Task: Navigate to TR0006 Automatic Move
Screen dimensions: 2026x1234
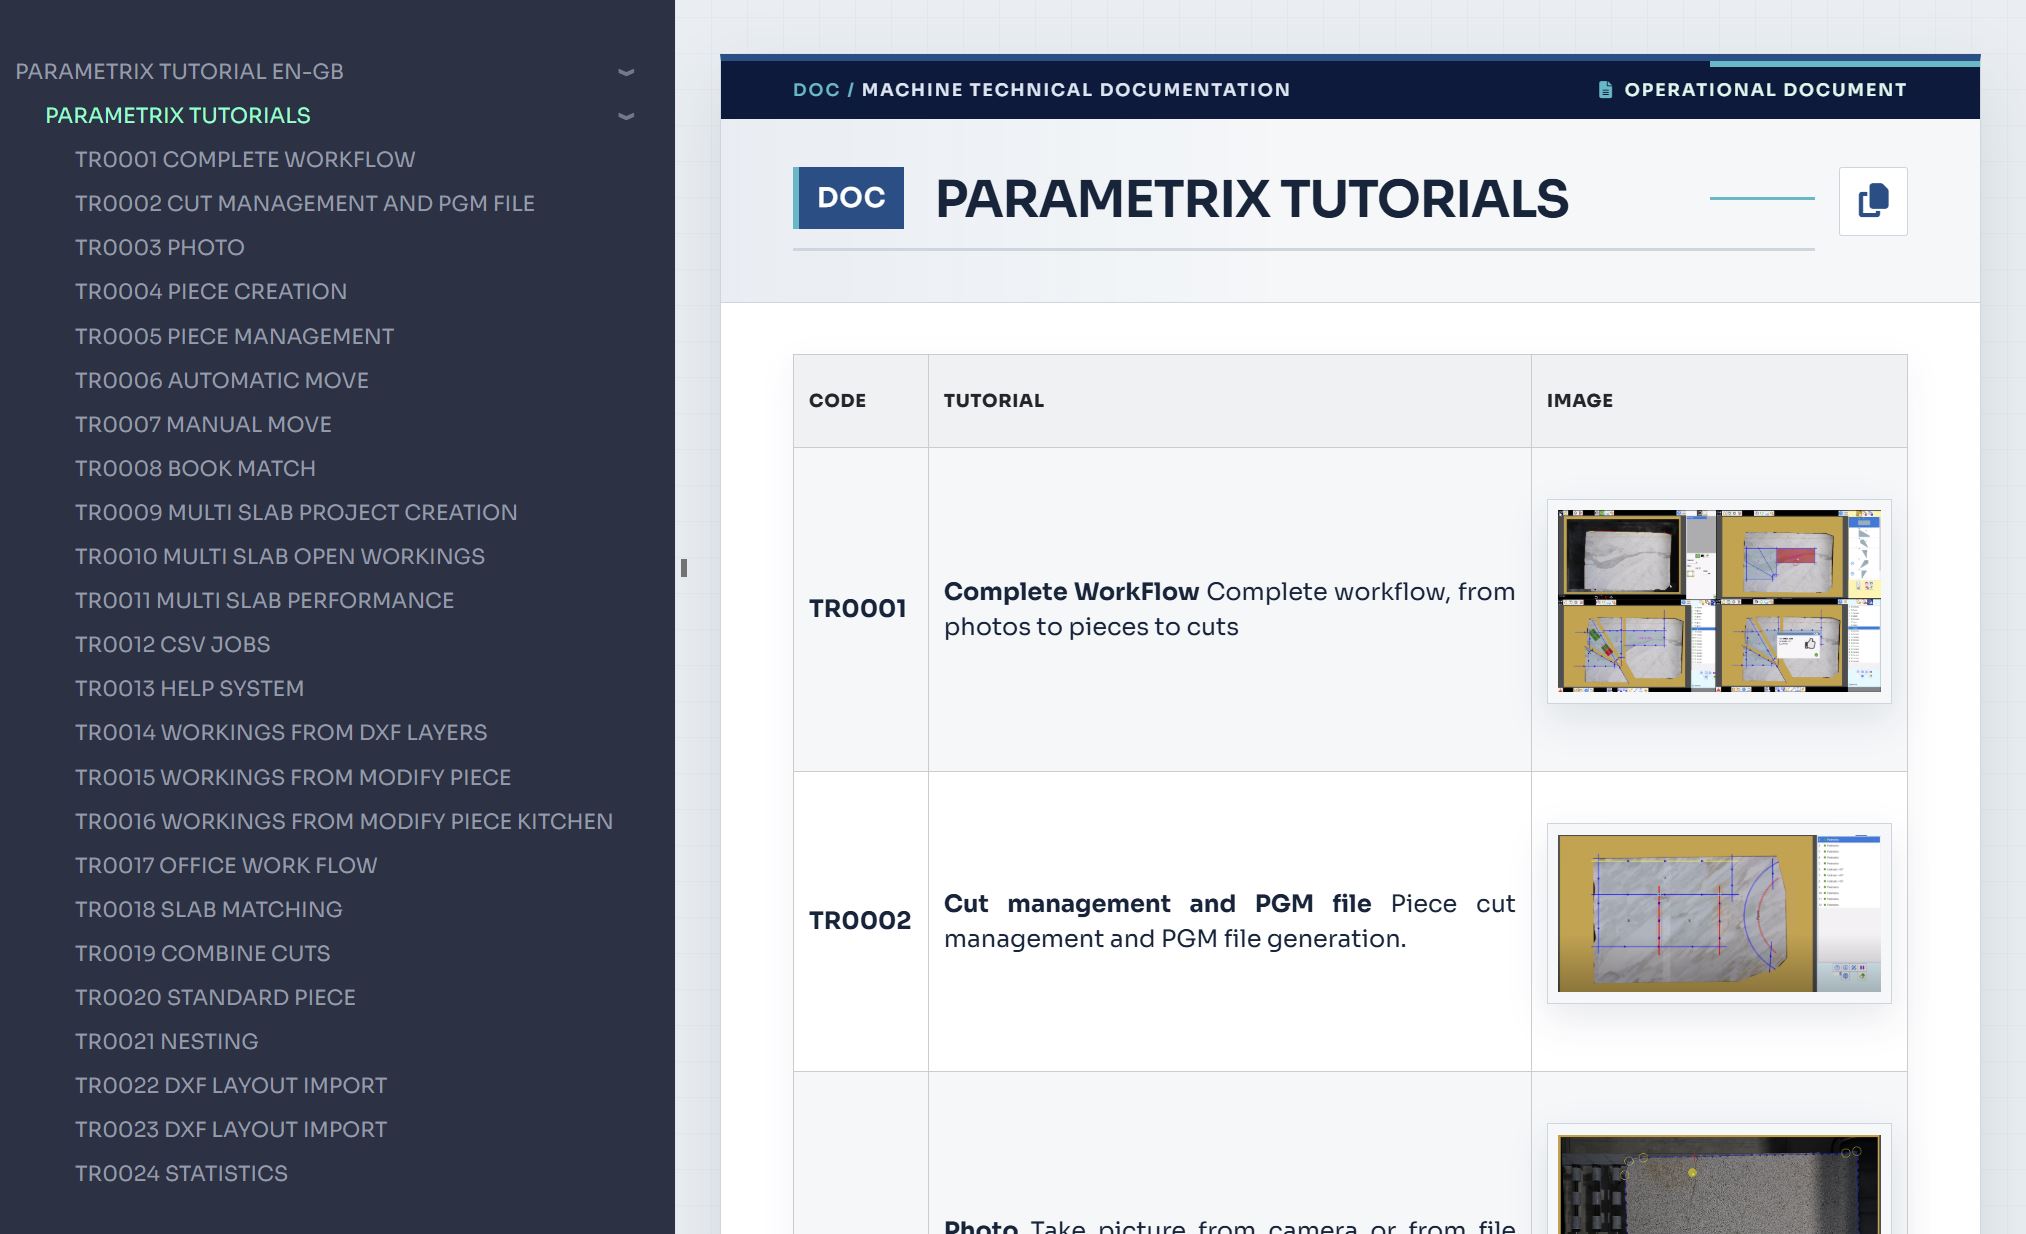Action: [222, 381]
